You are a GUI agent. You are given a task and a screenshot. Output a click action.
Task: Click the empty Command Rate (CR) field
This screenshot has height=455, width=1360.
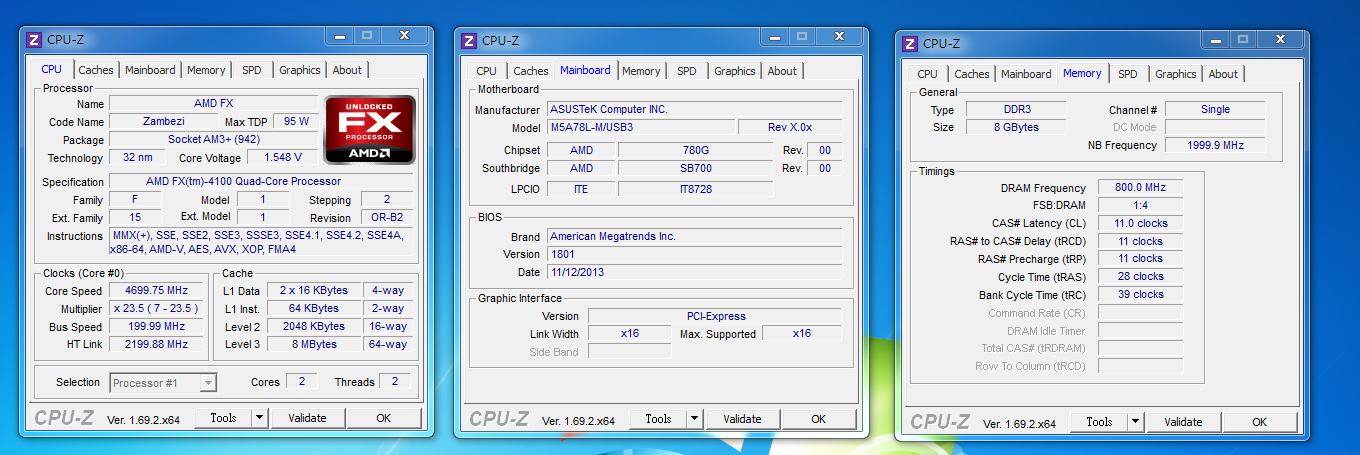coord(1140,313)
